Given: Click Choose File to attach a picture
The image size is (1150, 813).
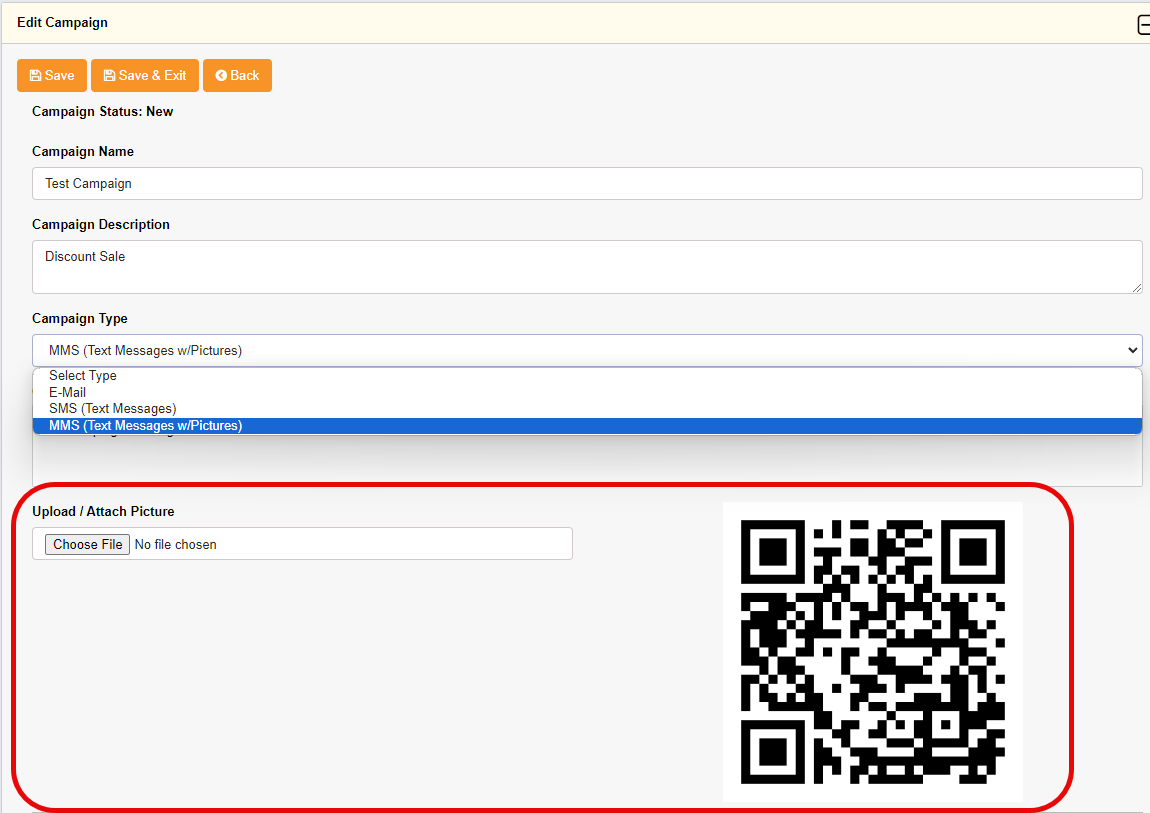Looking at the screenshot, I should pos(86,544).
